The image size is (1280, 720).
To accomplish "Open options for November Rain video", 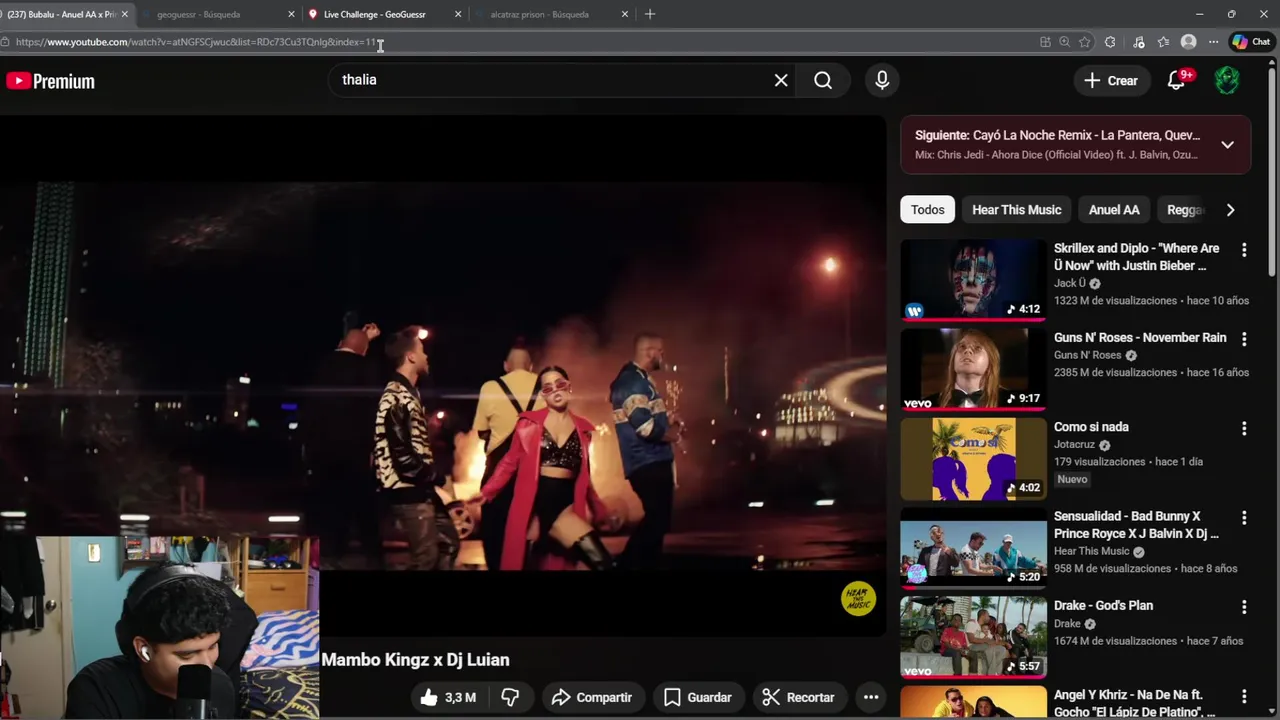I will pyautogui.click(x=1244, y=339).
